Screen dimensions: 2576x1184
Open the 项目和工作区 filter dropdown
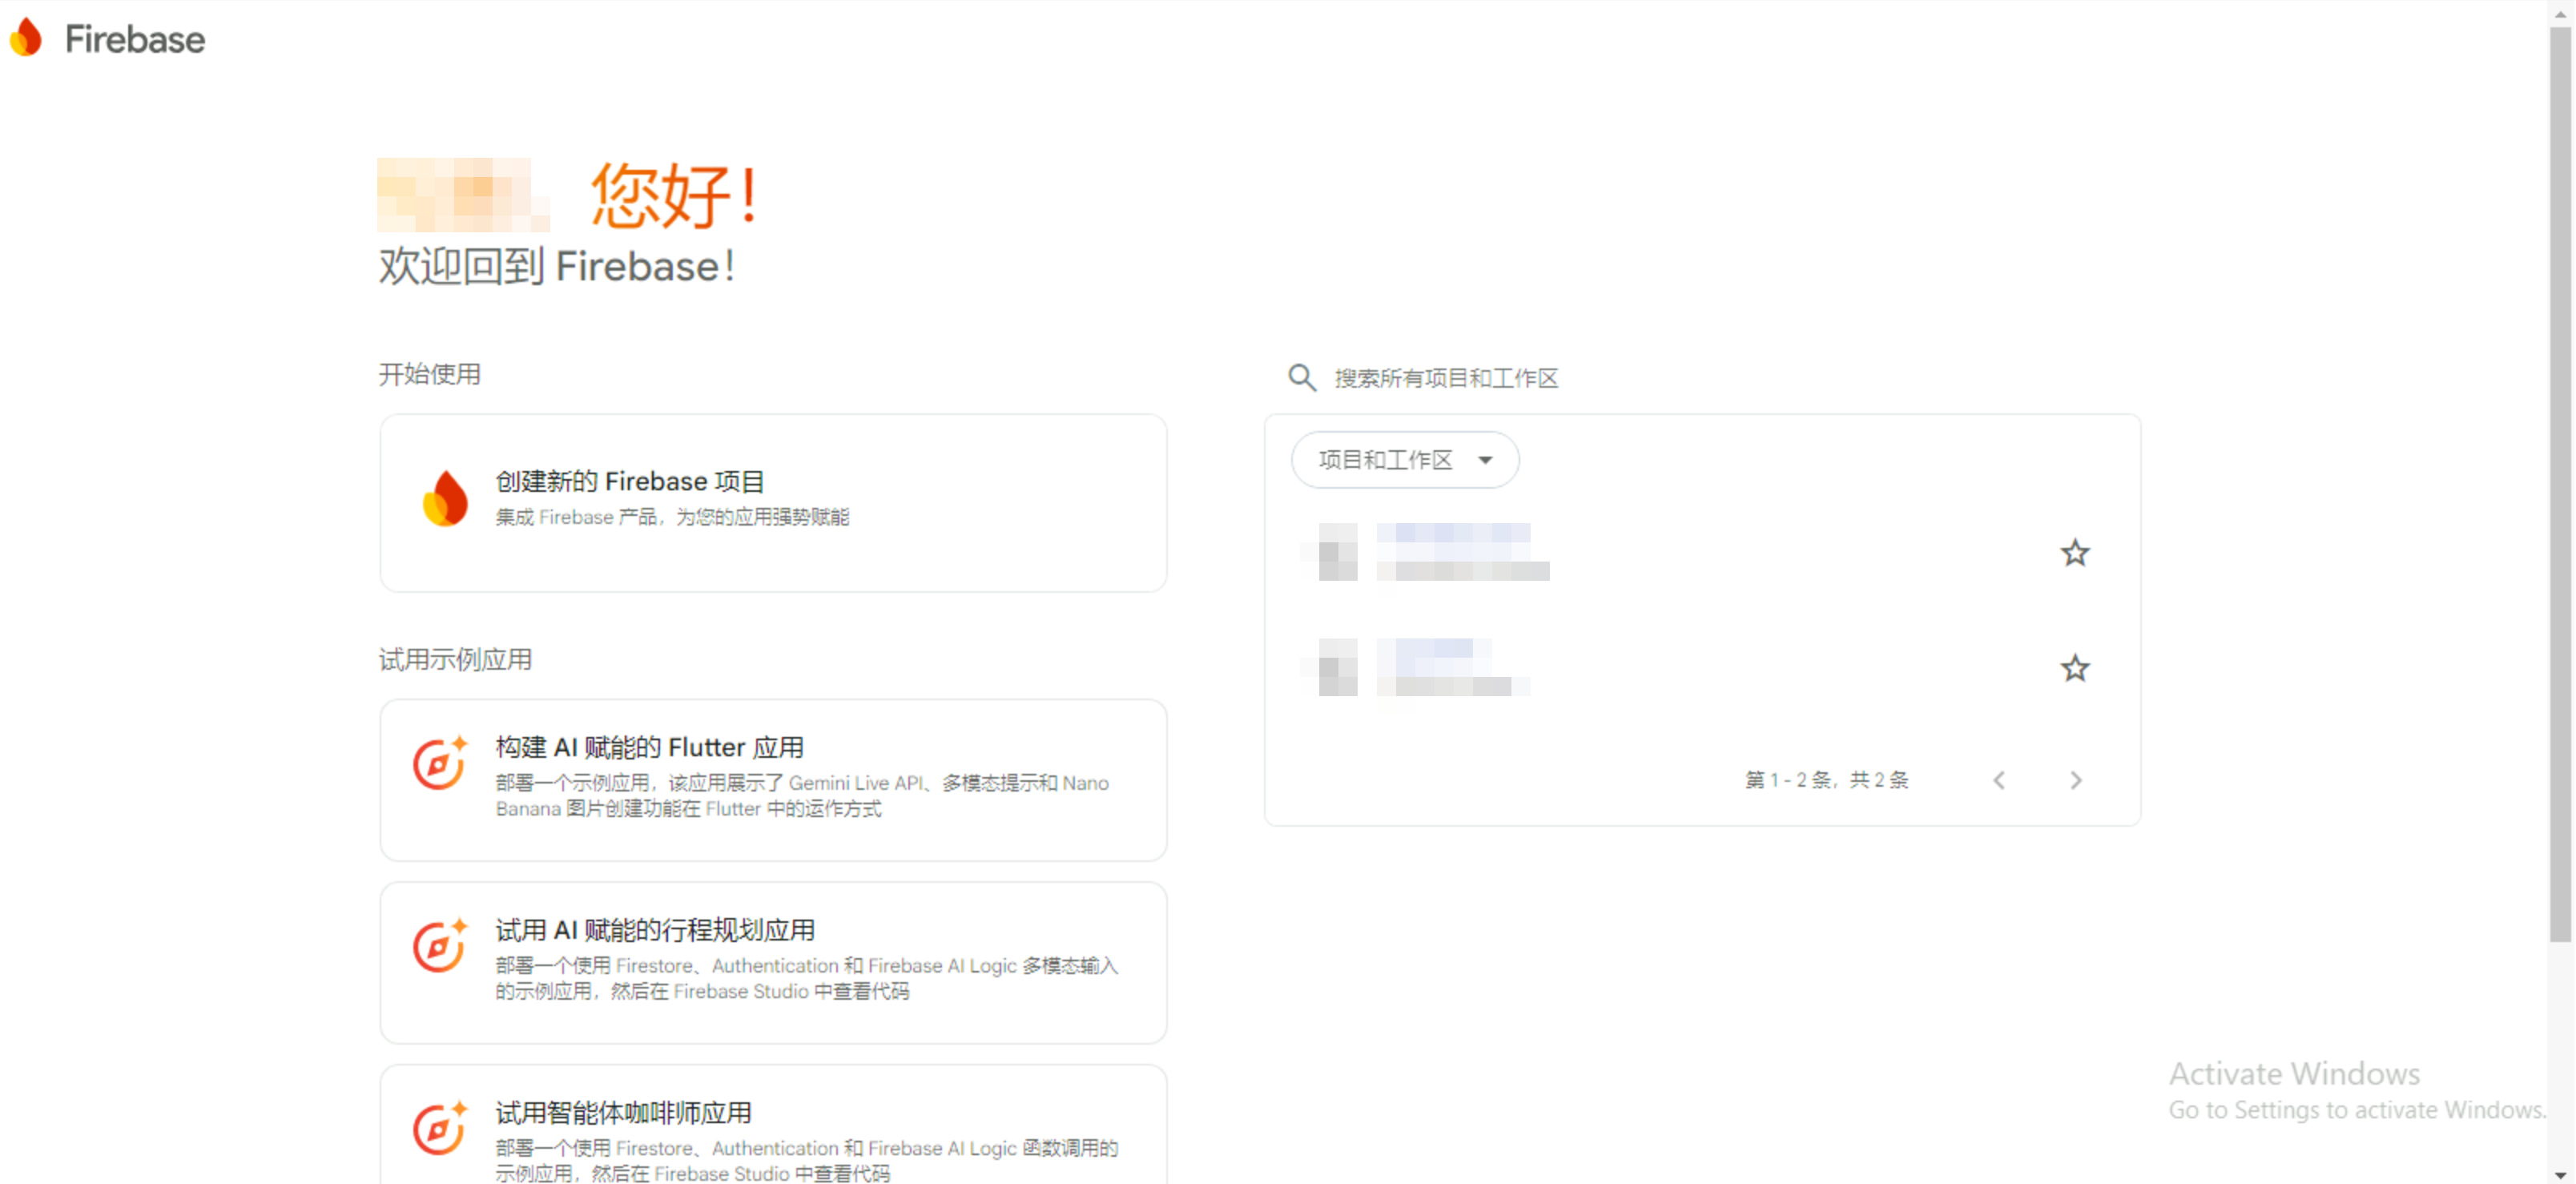pyautogui.click(x=1404, y=460)
